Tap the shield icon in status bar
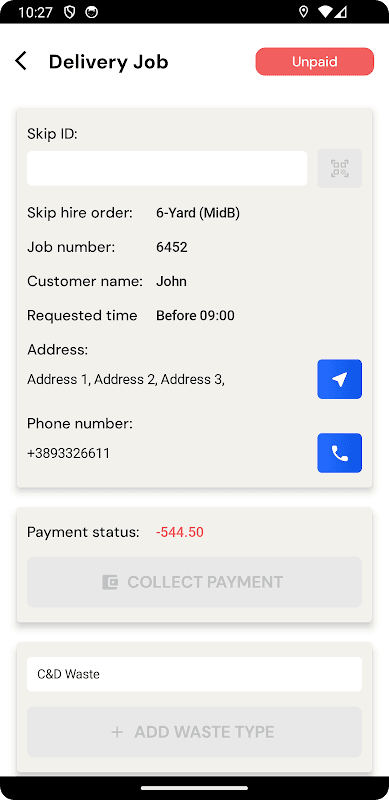The image size is (389, 800). 70,12
